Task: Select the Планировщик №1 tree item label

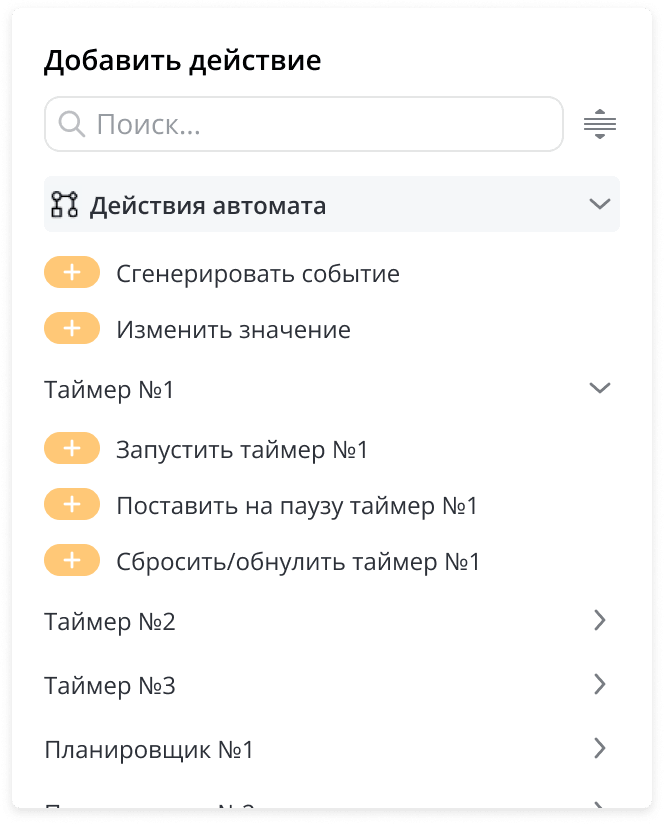Action: click(x=149, y=750)
